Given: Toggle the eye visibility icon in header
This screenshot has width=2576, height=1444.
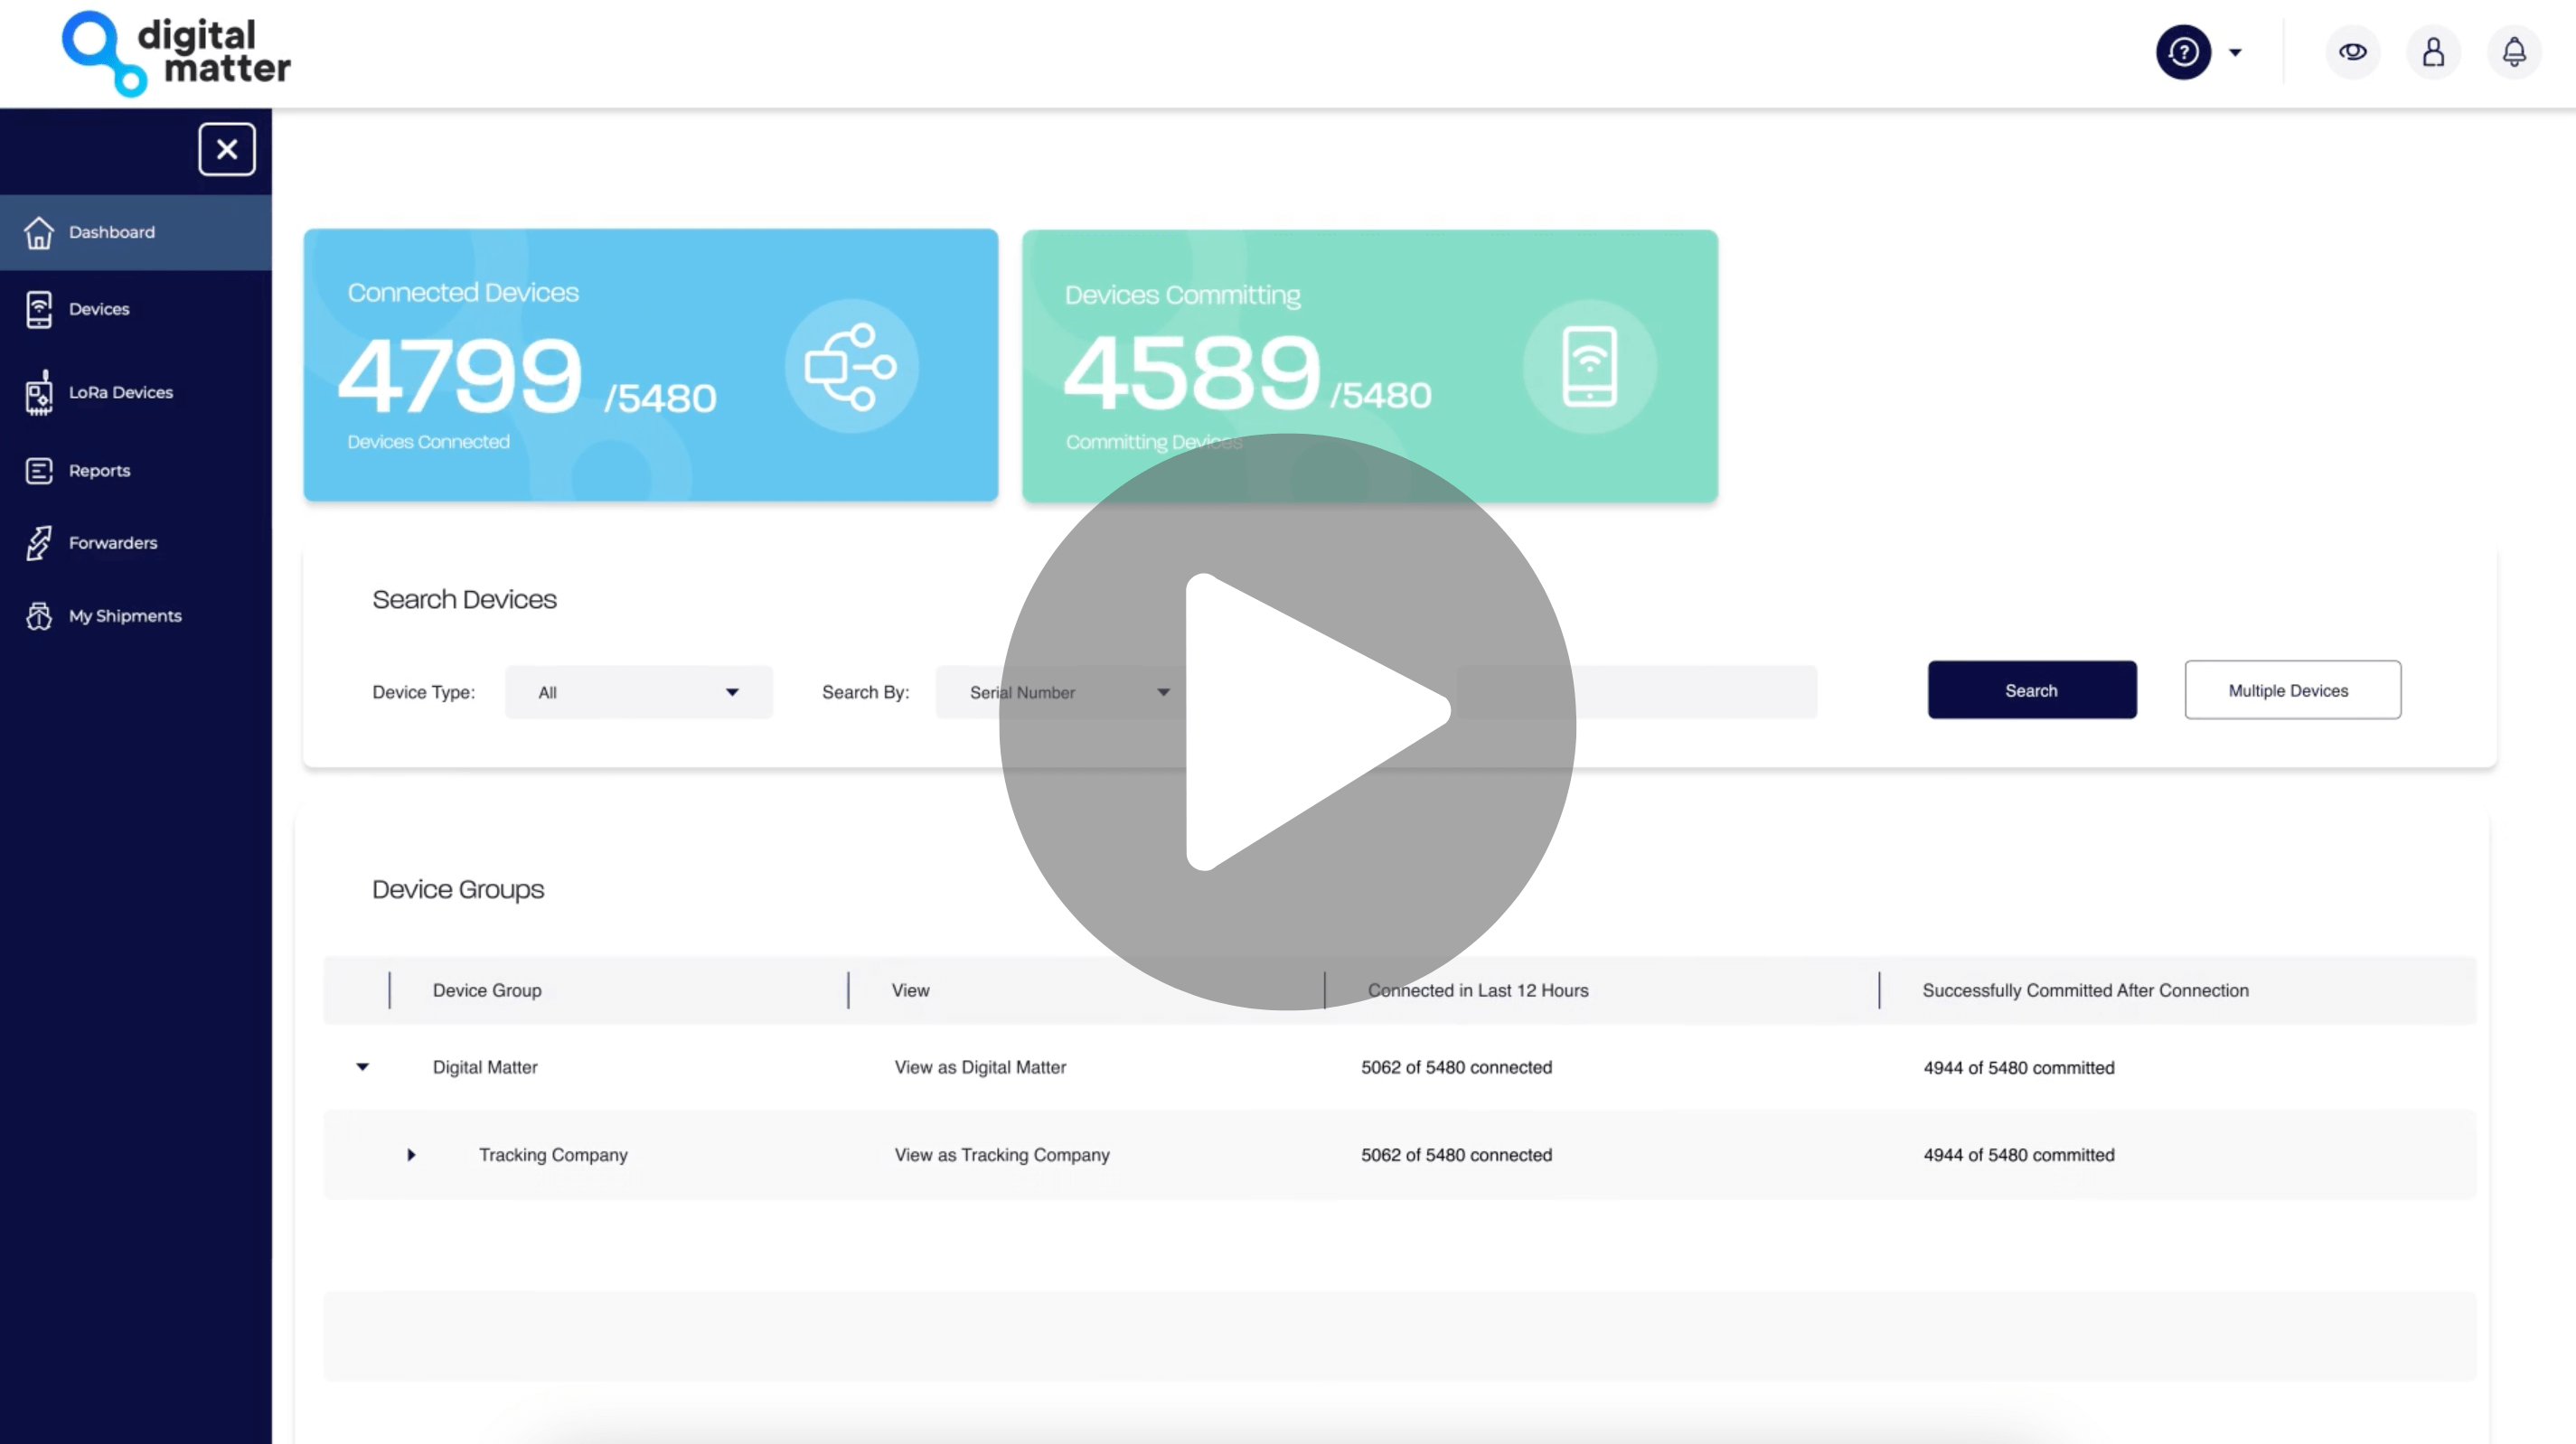Looking at the screenshot, I should (2352, 52).
